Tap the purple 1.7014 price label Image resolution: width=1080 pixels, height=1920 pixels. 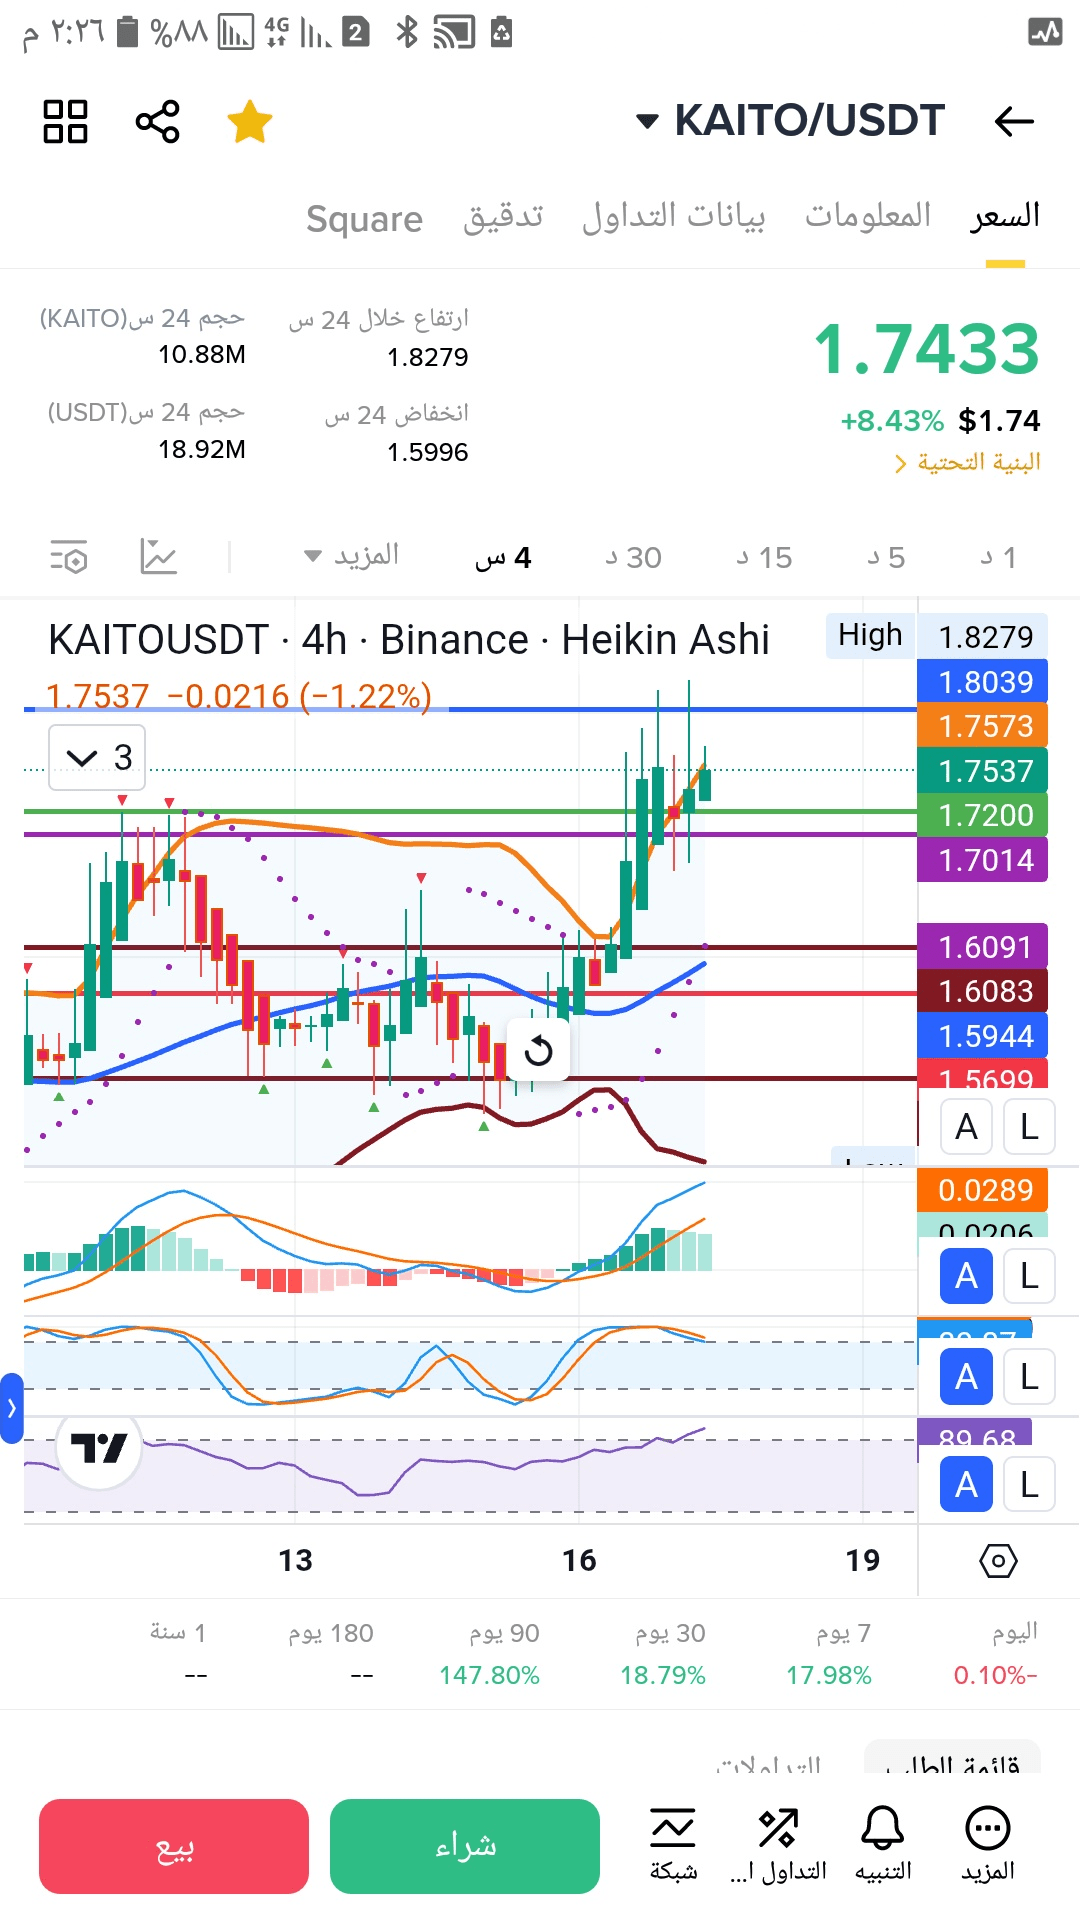982,860
